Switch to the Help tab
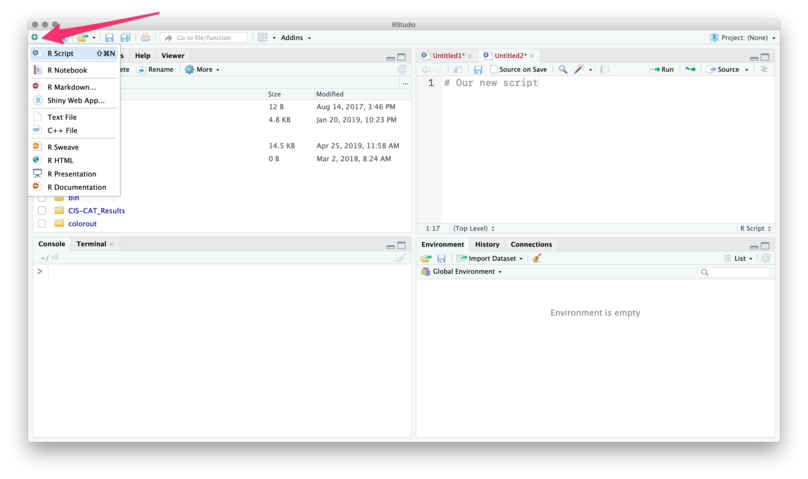808x479 pixels. 143,56
